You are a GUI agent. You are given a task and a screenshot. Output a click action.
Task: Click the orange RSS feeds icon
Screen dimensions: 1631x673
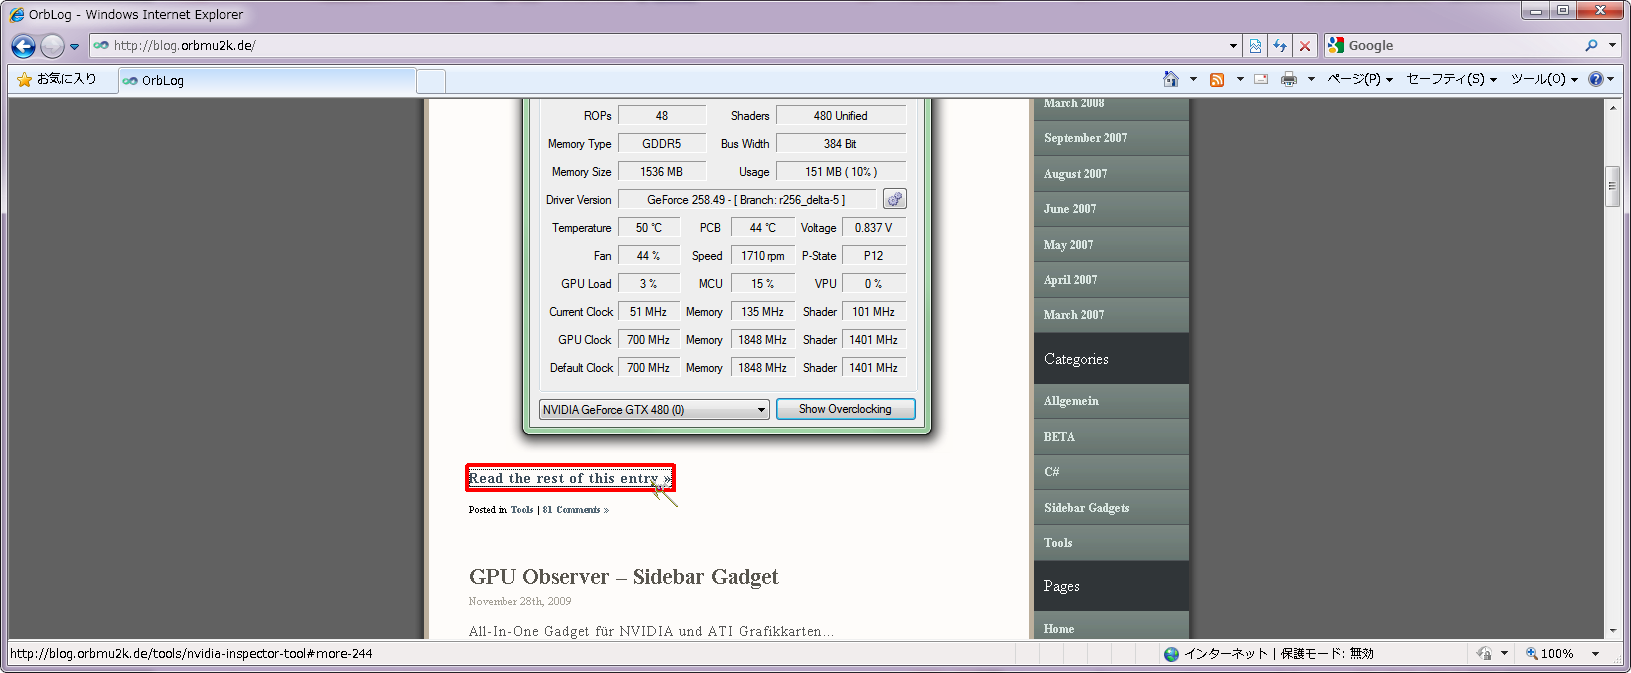pos(1217,79)
